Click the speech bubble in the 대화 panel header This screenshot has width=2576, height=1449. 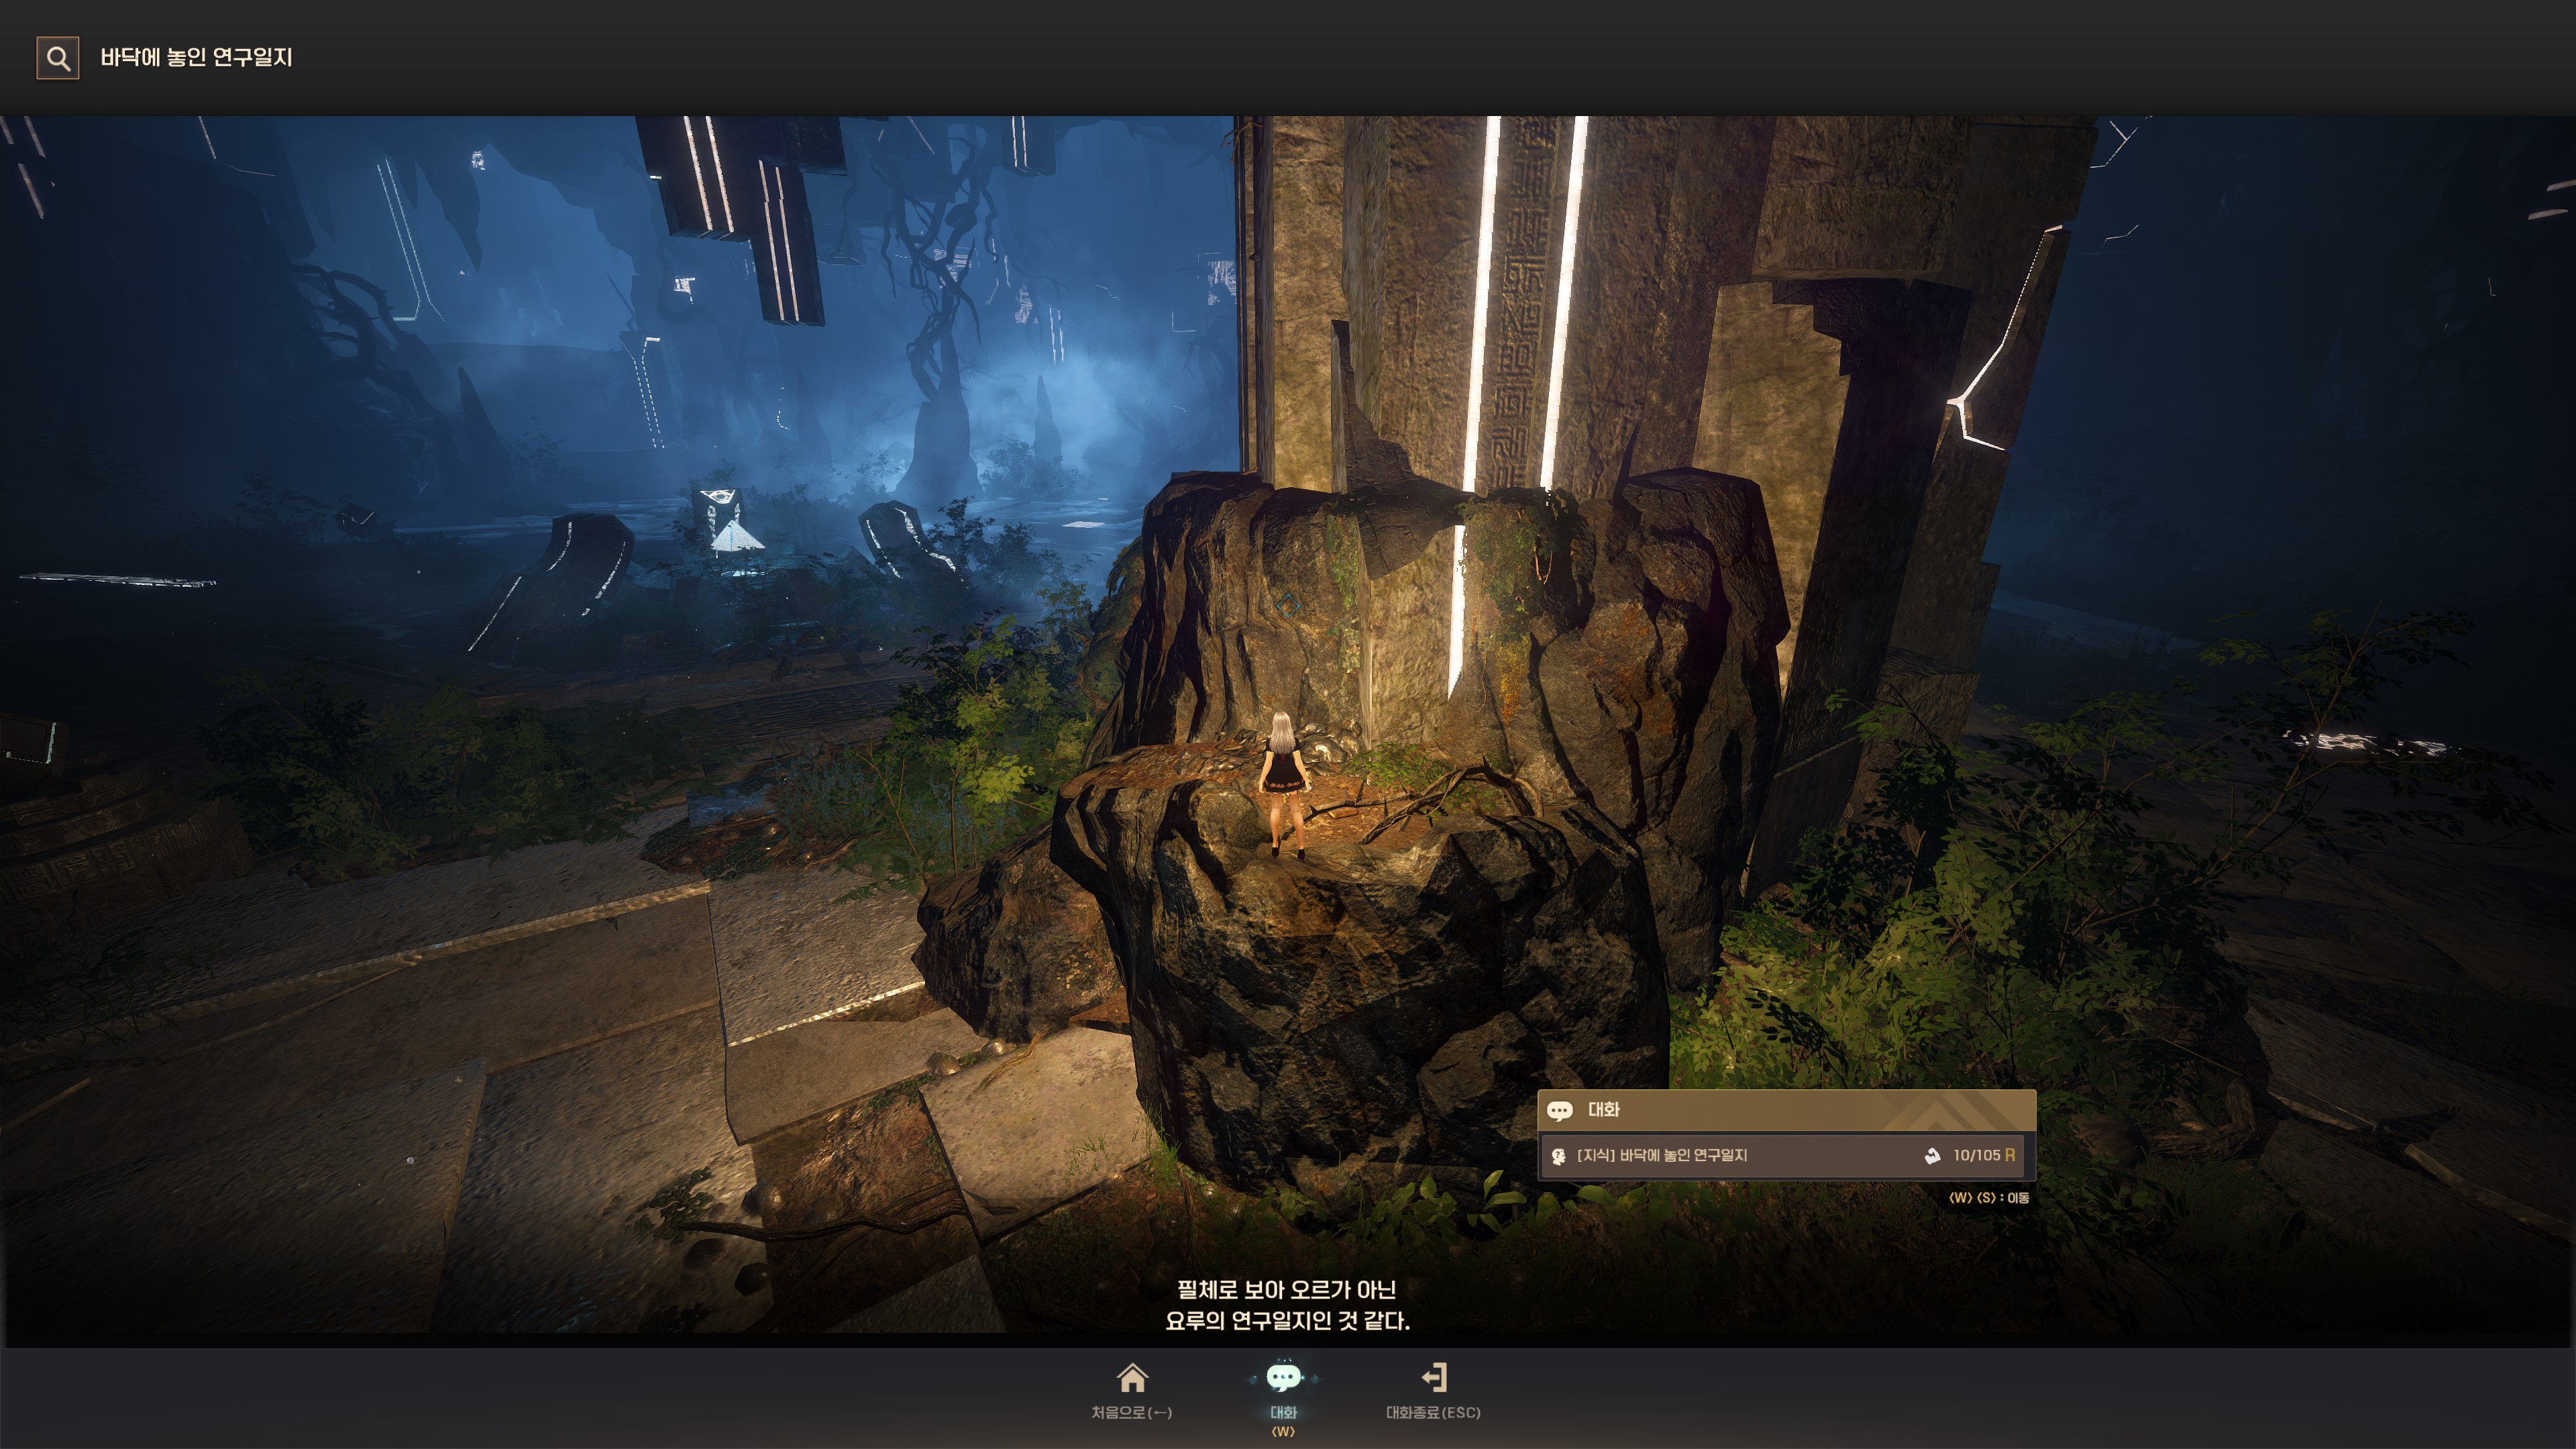point(1559,1110)
